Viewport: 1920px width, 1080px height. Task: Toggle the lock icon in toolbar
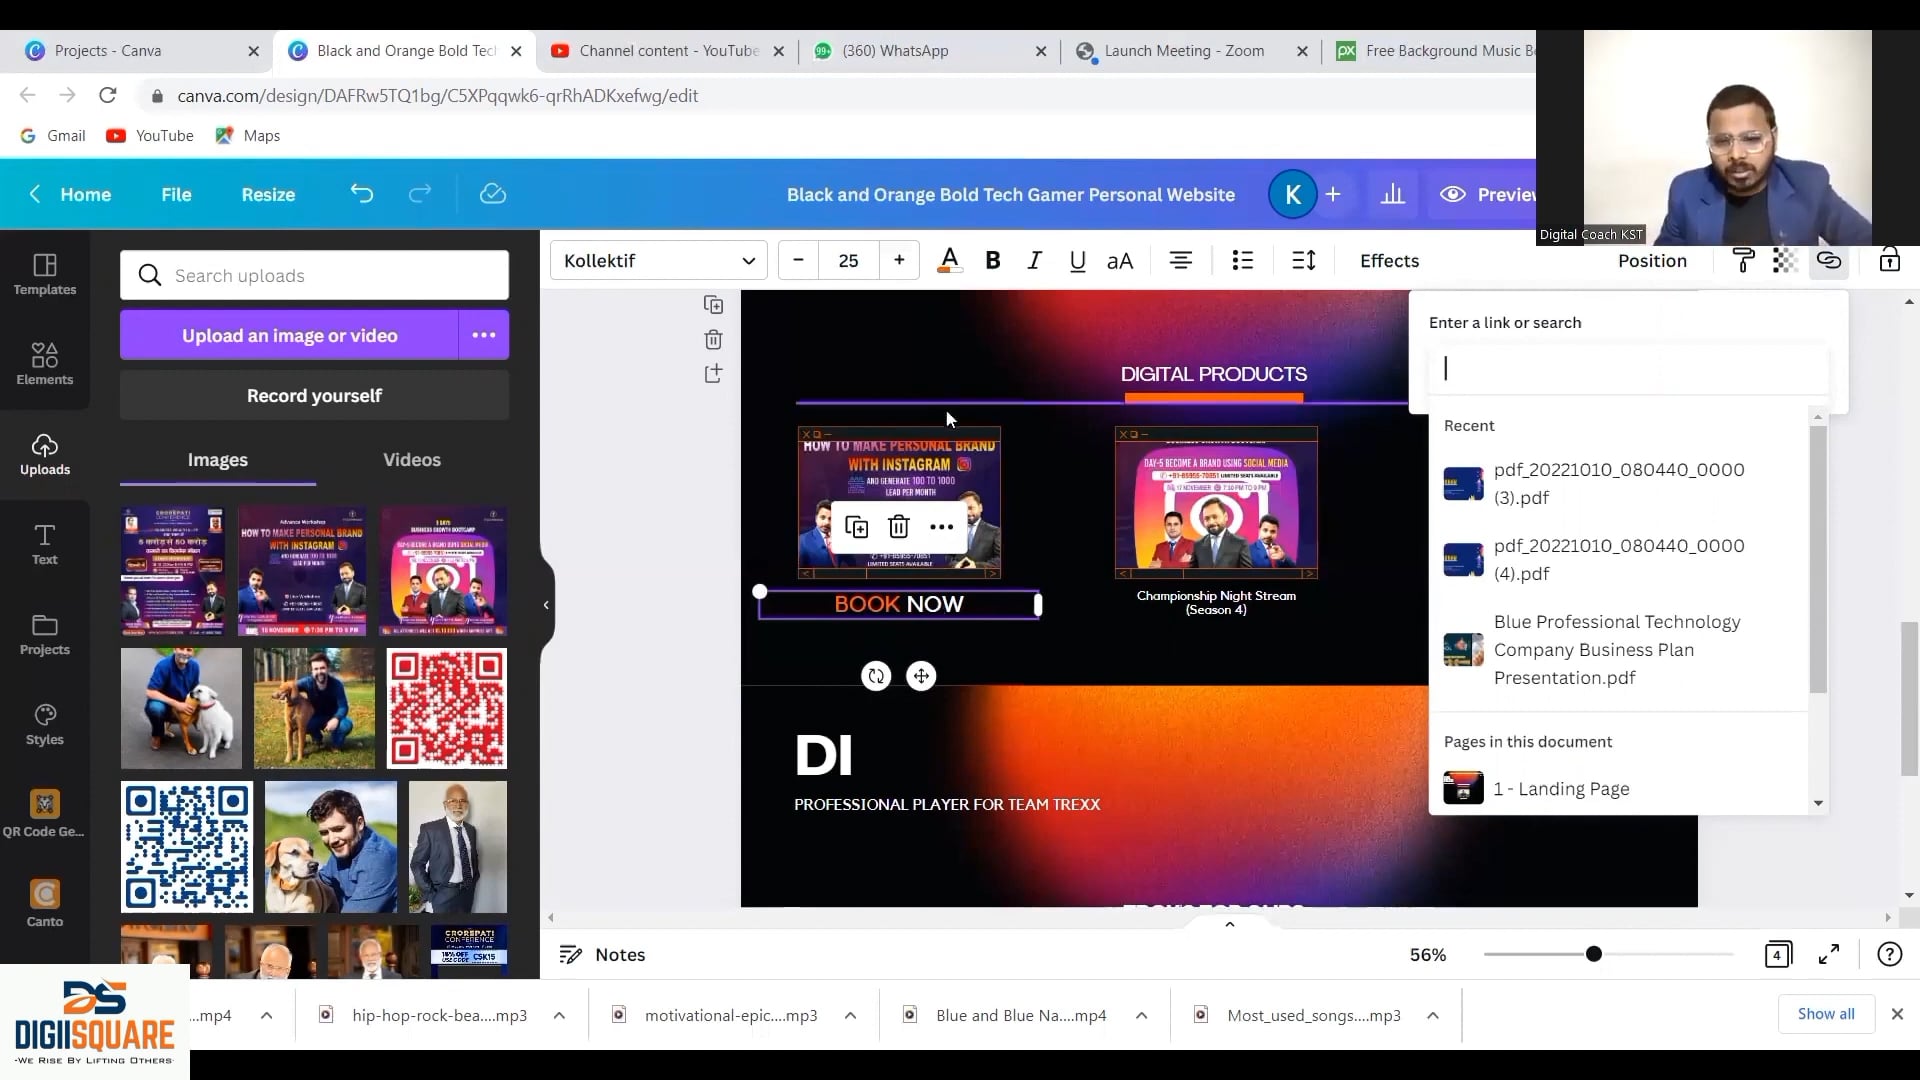tap(1889, 261)
